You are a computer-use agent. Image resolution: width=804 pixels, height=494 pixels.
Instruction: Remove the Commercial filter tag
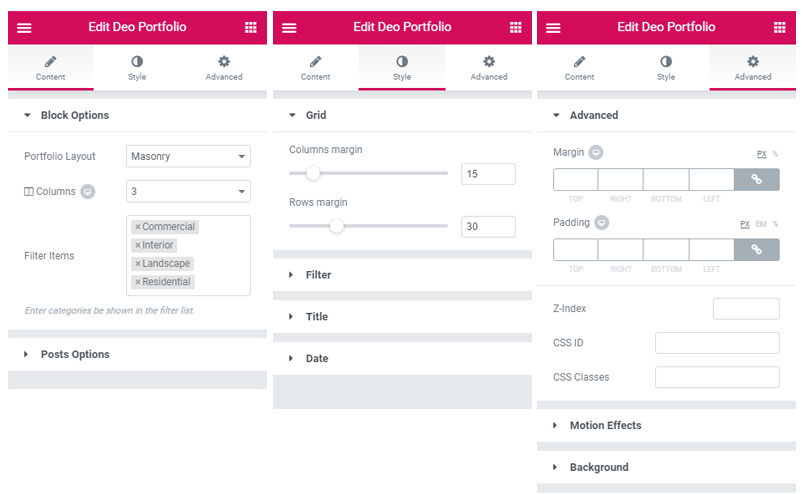pyautogui.click(x=138, y=227)
